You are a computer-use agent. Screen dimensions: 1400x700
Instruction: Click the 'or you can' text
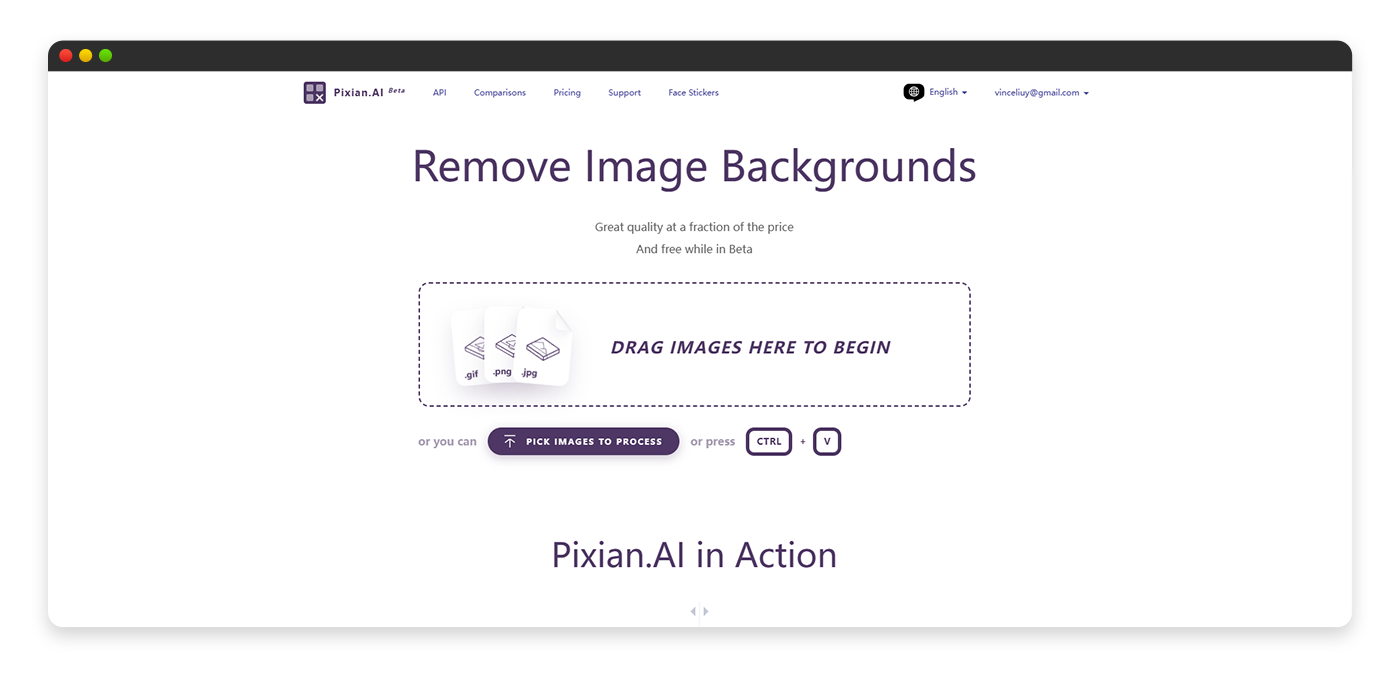[447, 442]
